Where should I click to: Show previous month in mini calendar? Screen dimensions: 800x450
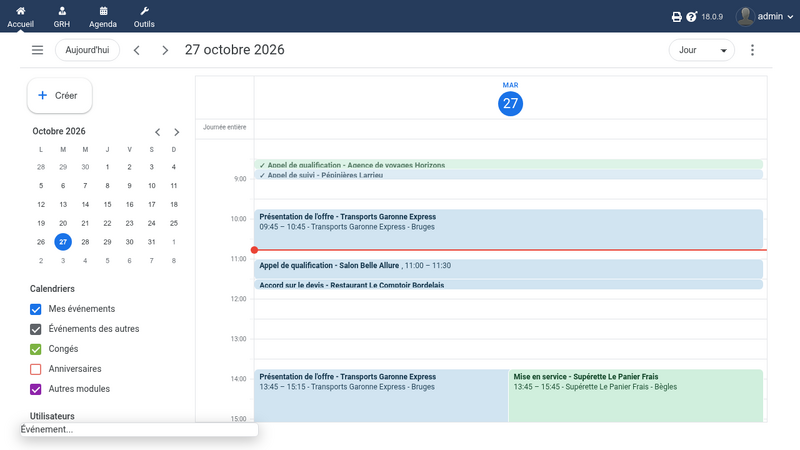158,132
